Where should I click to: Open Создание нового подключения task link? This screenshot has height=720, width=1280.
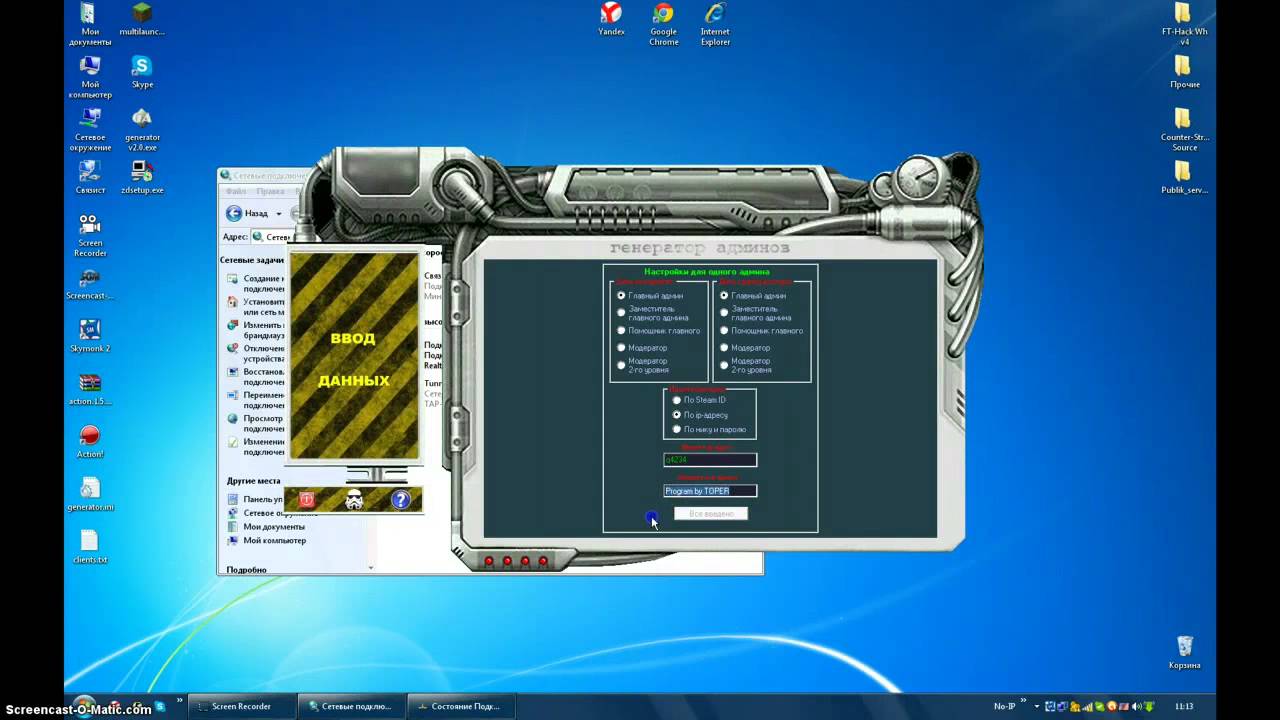point(257,284)
